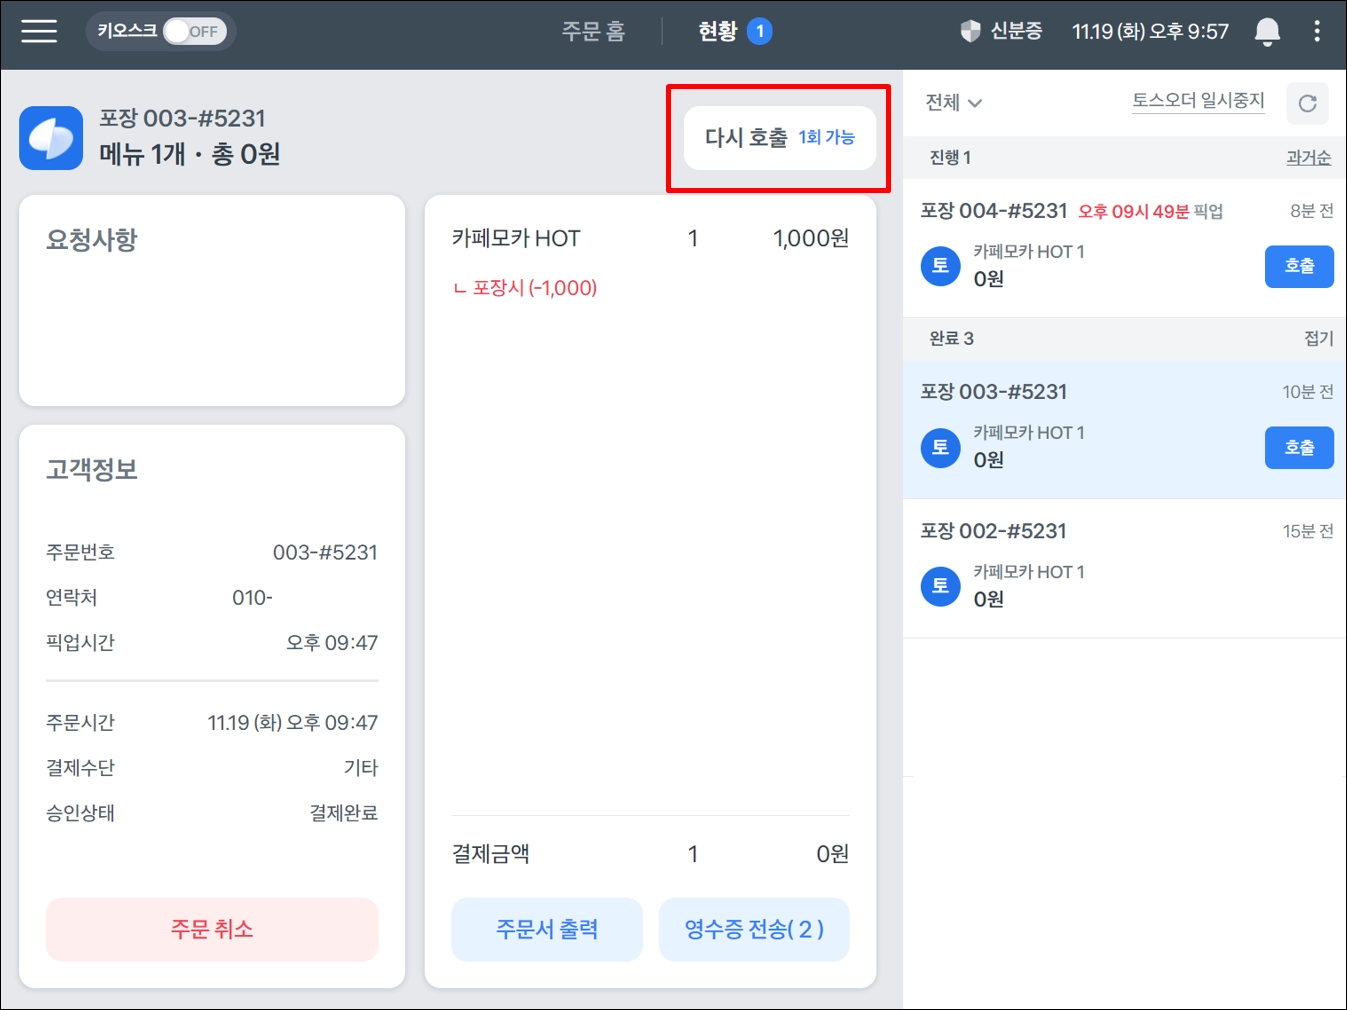Click the 주문 취소 button
The image size is (1347, 1010).
212,929
